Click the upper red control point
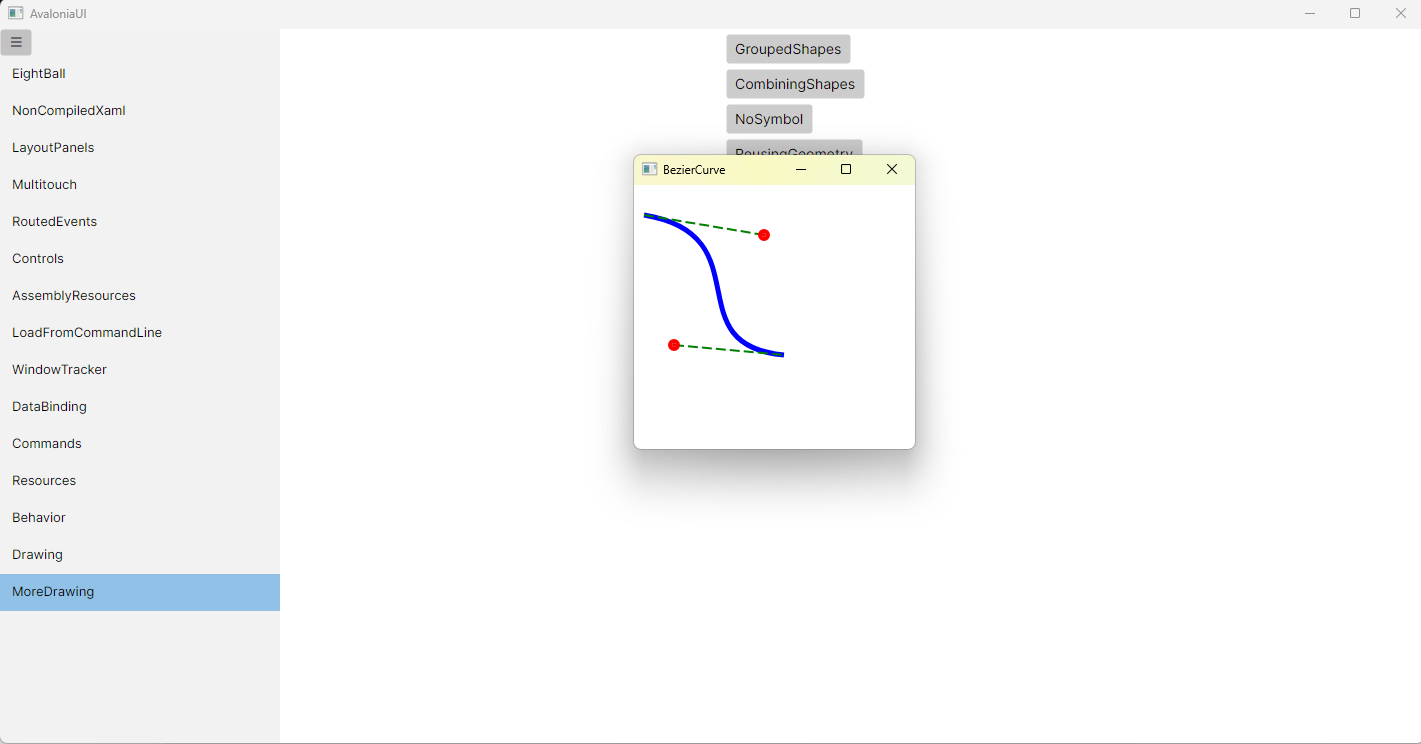1421x744 pixels. (764, 235)
